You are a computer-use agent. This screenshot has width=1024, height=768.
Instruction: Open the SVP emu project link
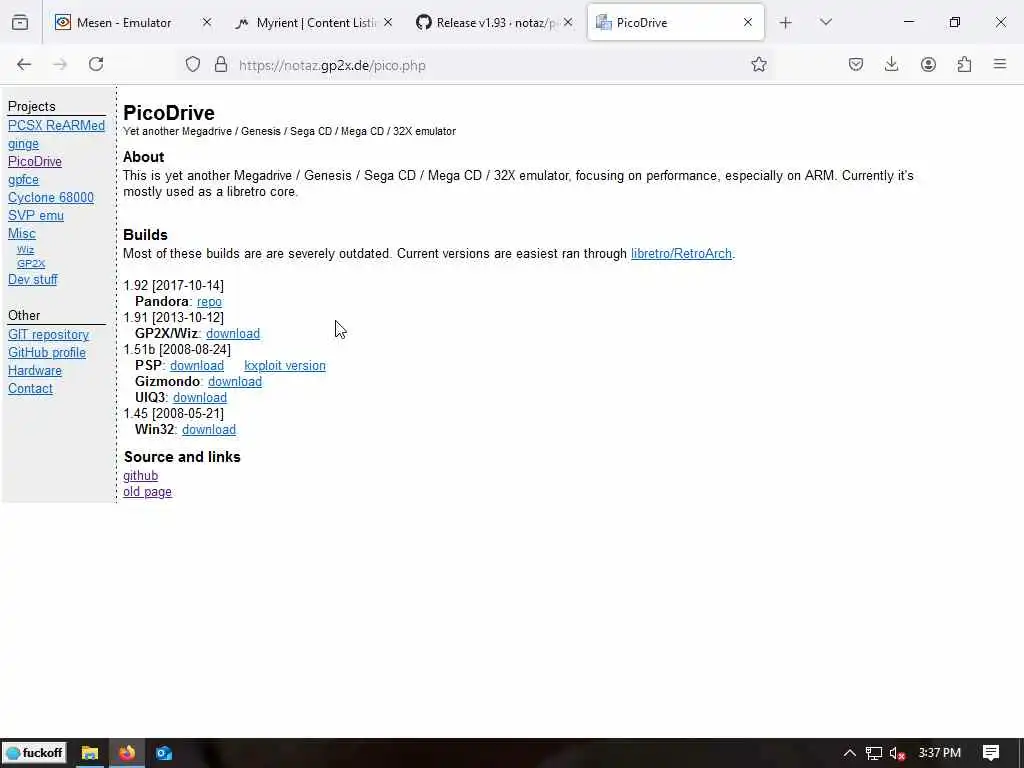(36, 216)
